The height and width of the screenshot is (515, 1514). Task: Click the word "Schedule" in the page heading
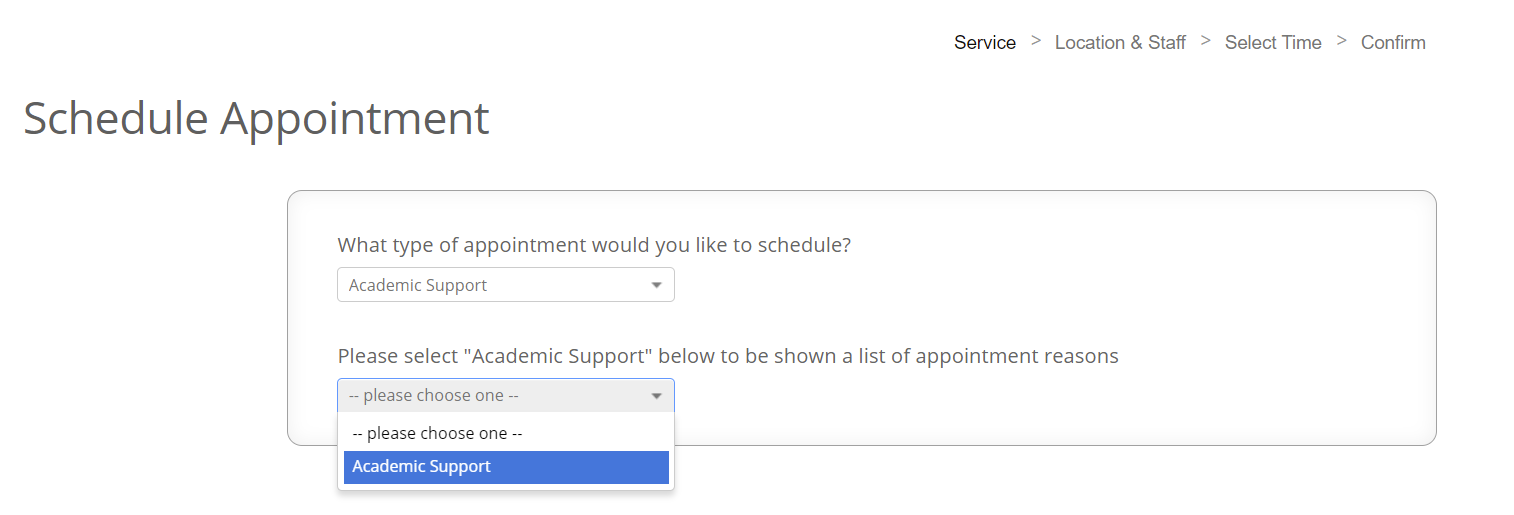point(117,118)
